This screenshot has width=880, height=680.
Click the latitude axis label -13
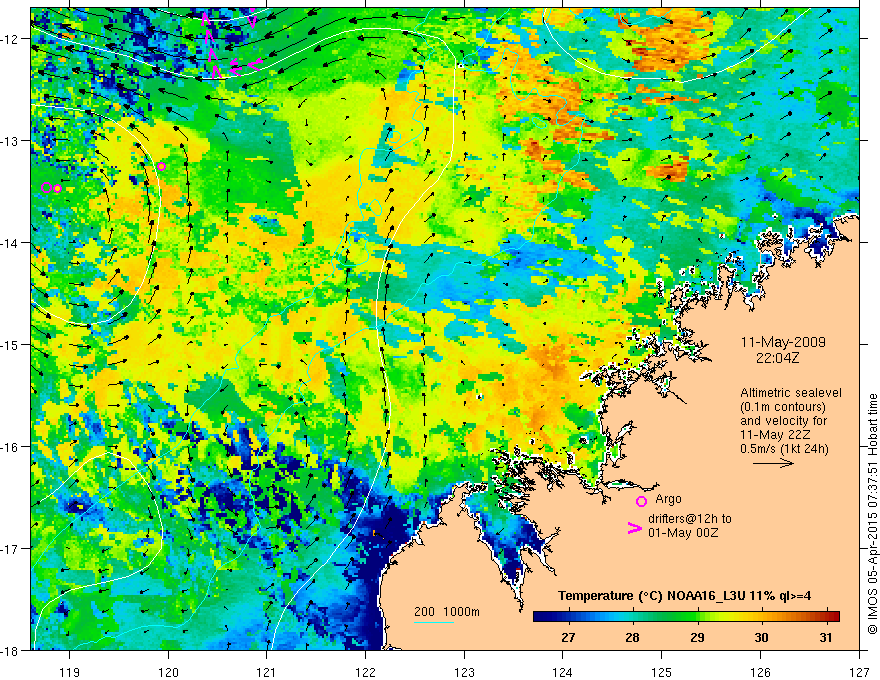(11, 140)
